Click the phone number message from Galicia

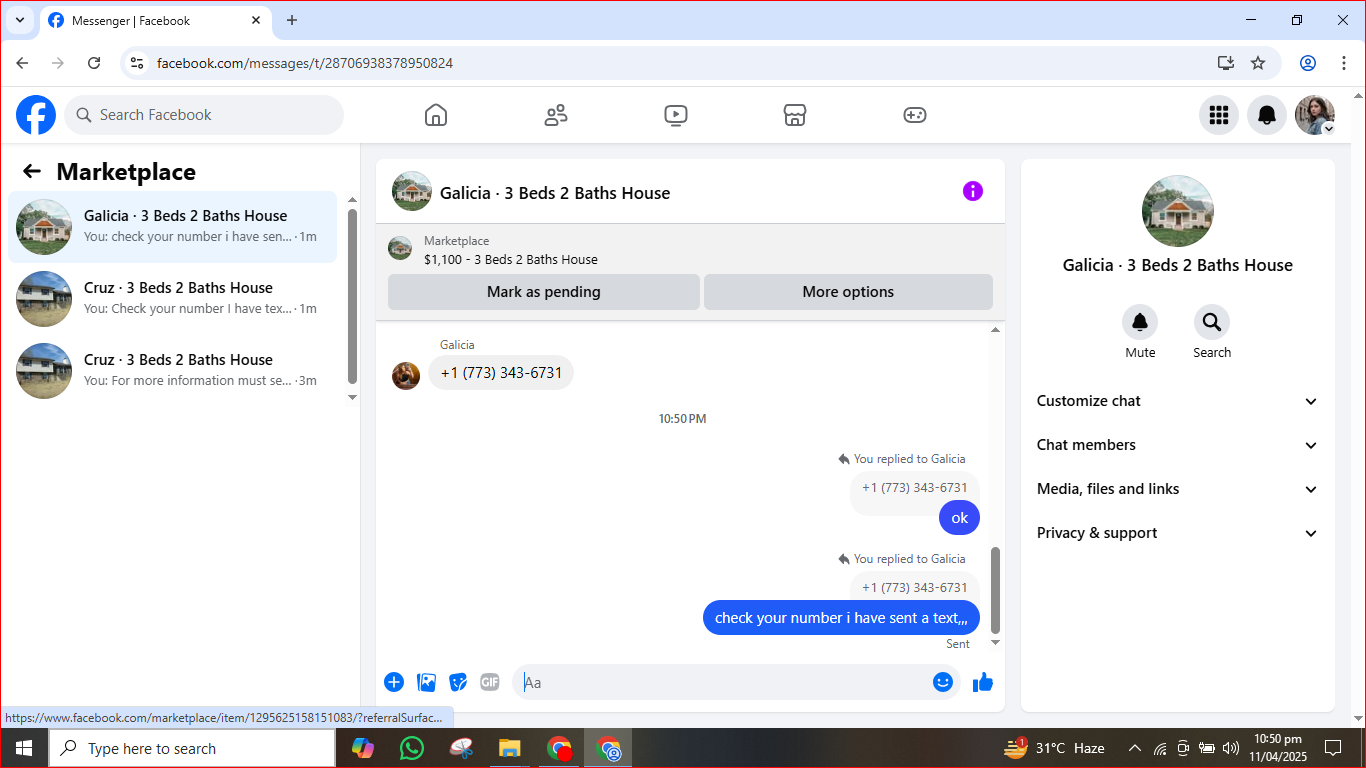[x=501, y=373]
